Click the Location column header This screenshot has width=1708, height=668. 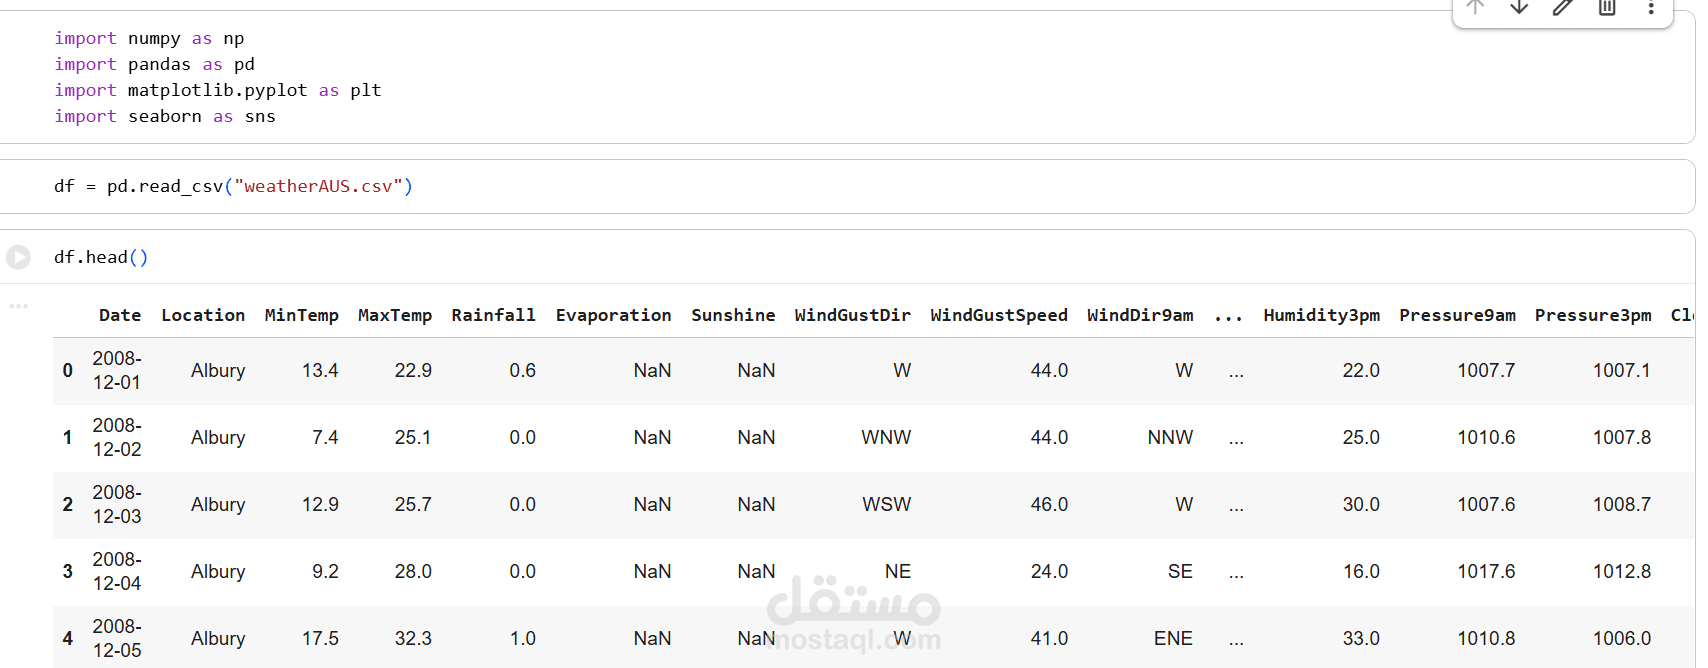[203, 315]
